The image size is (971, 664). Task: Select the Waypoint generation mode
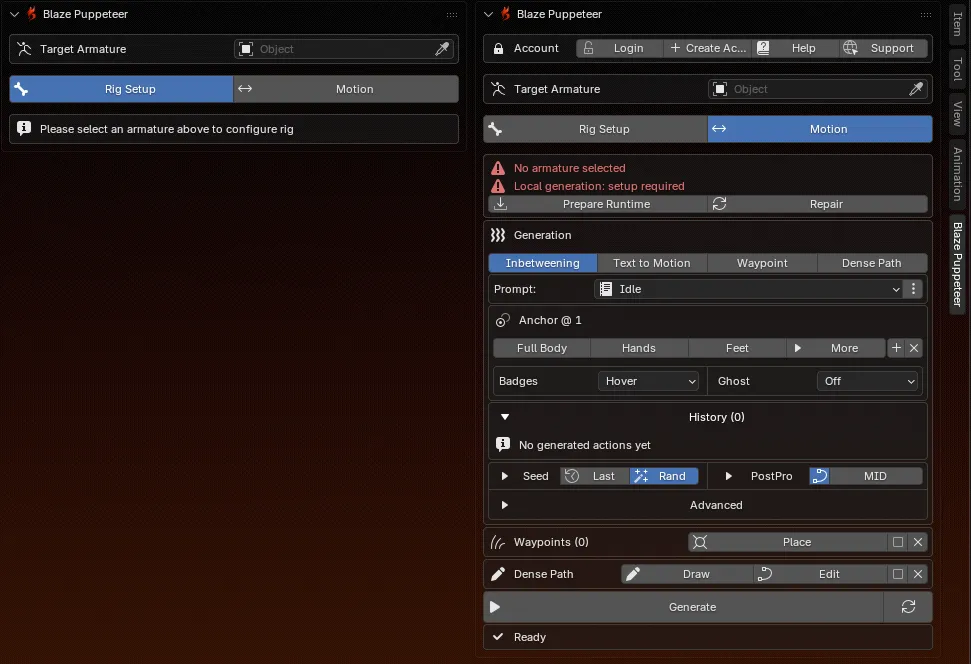pyautogui.click(x=762, y=263)
